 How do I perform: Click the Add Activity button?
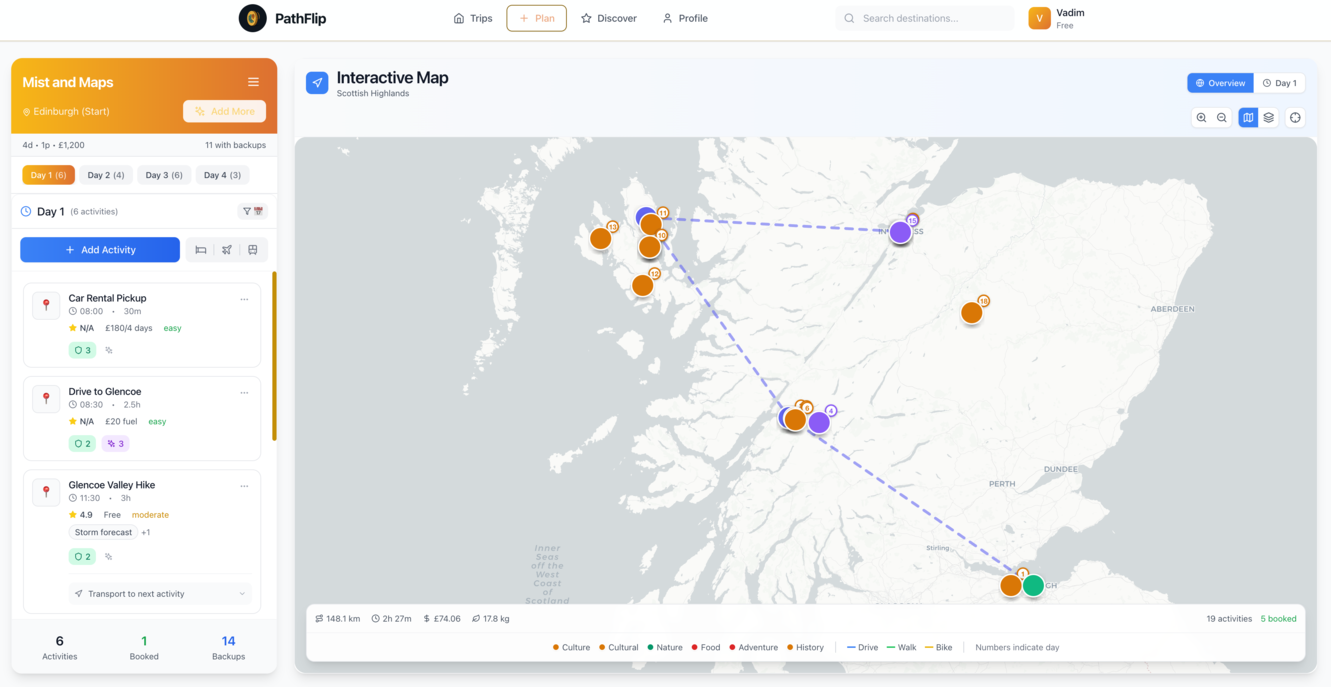[x=100, y=250]
